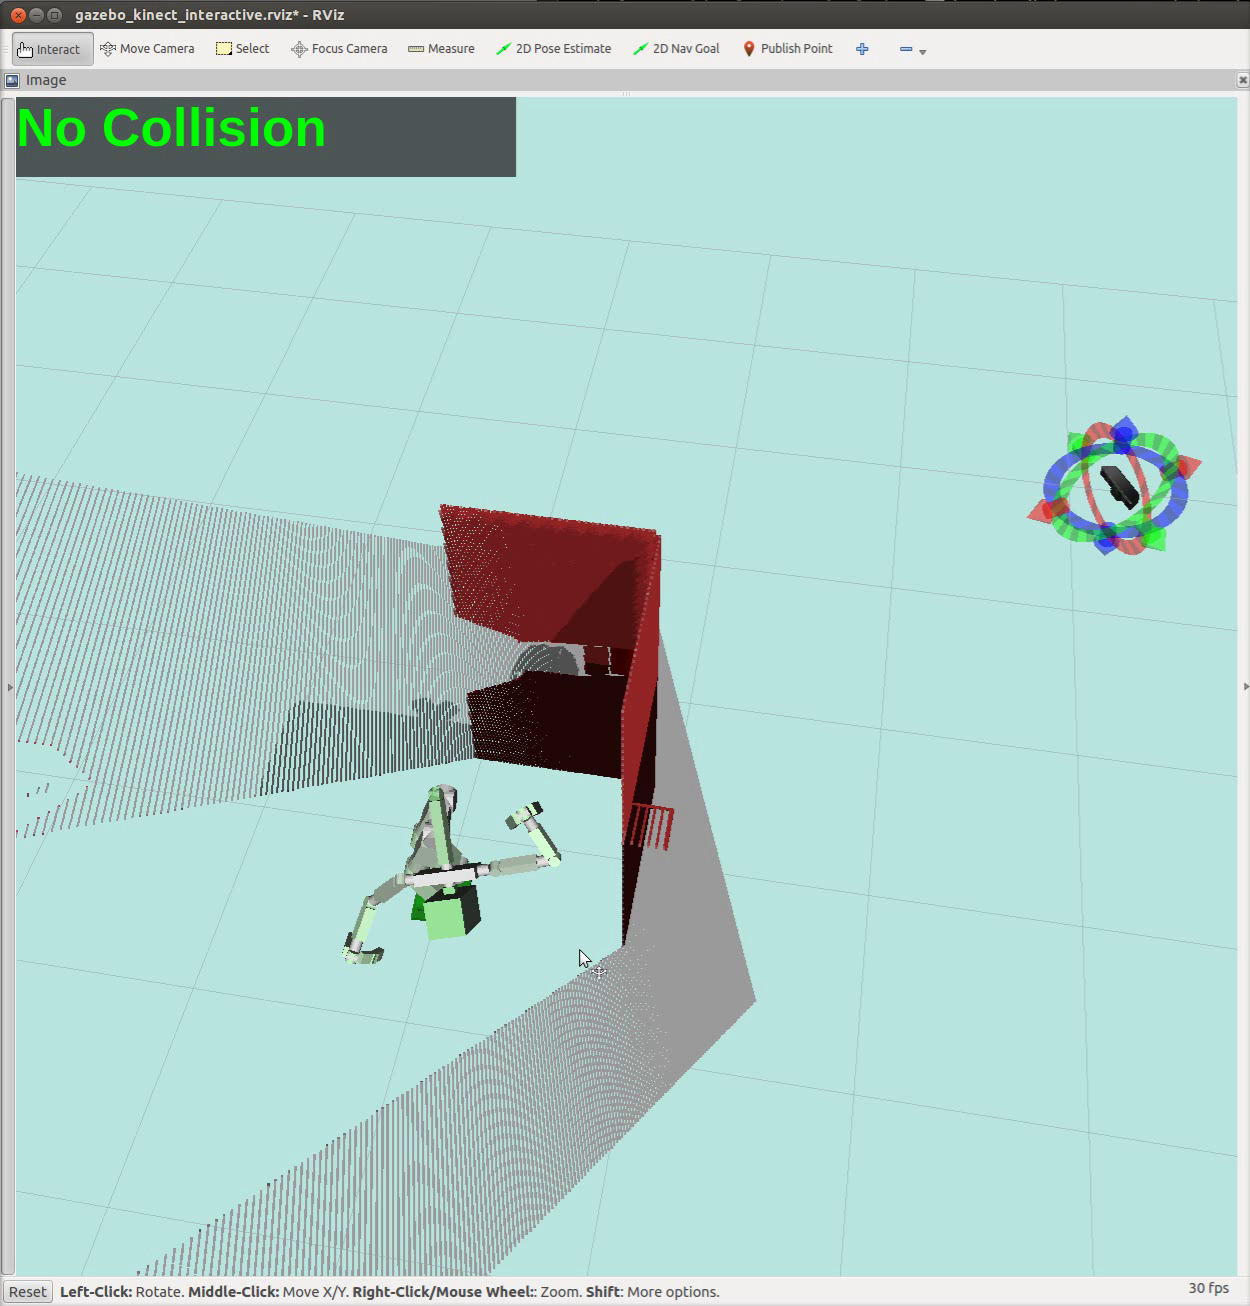Select the 2D Pose Estimate tool
This screenshot has width=1250, height=1306.
pyautogui.click(x=553, y=48)
